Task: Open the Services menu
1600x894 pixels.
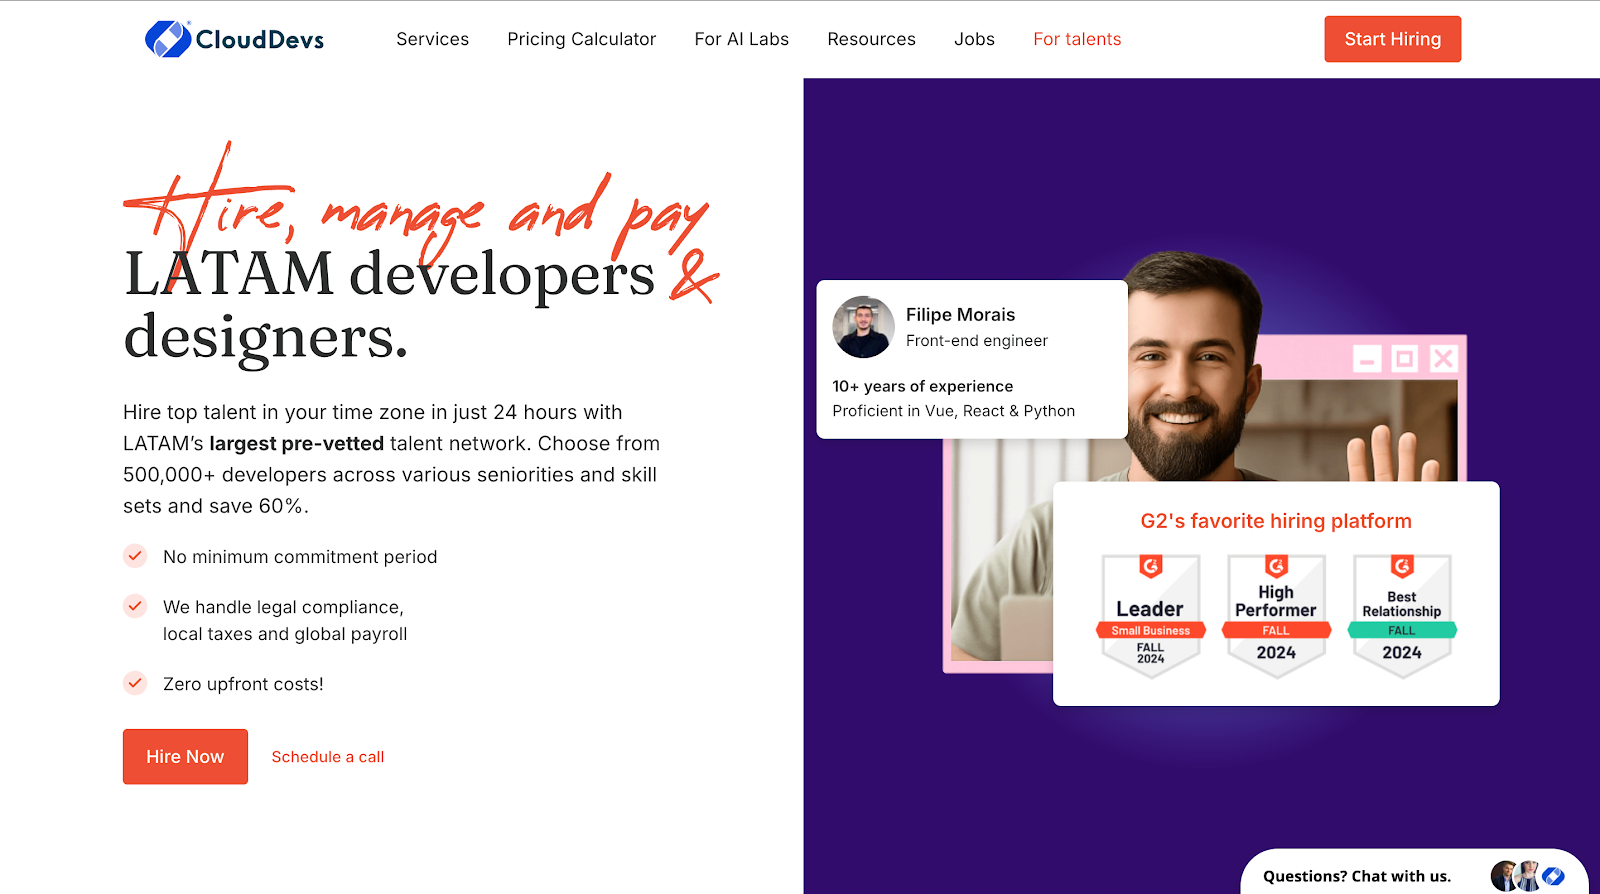Action: [432, 39]
